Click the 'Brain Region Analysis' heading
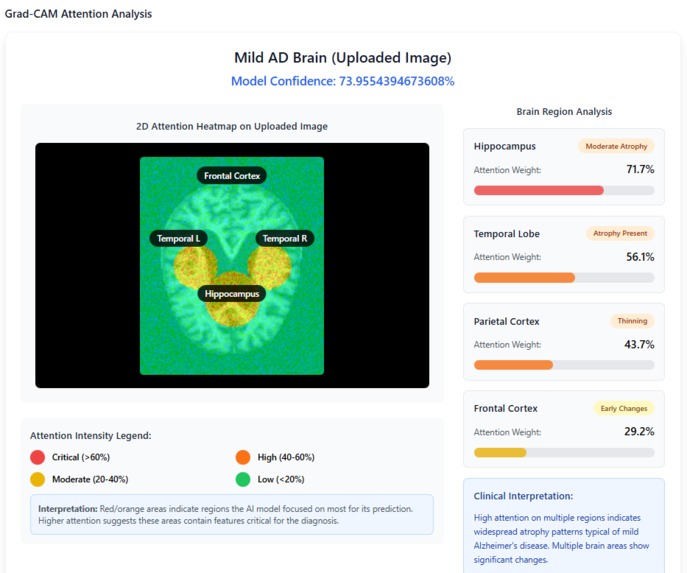 564,111
